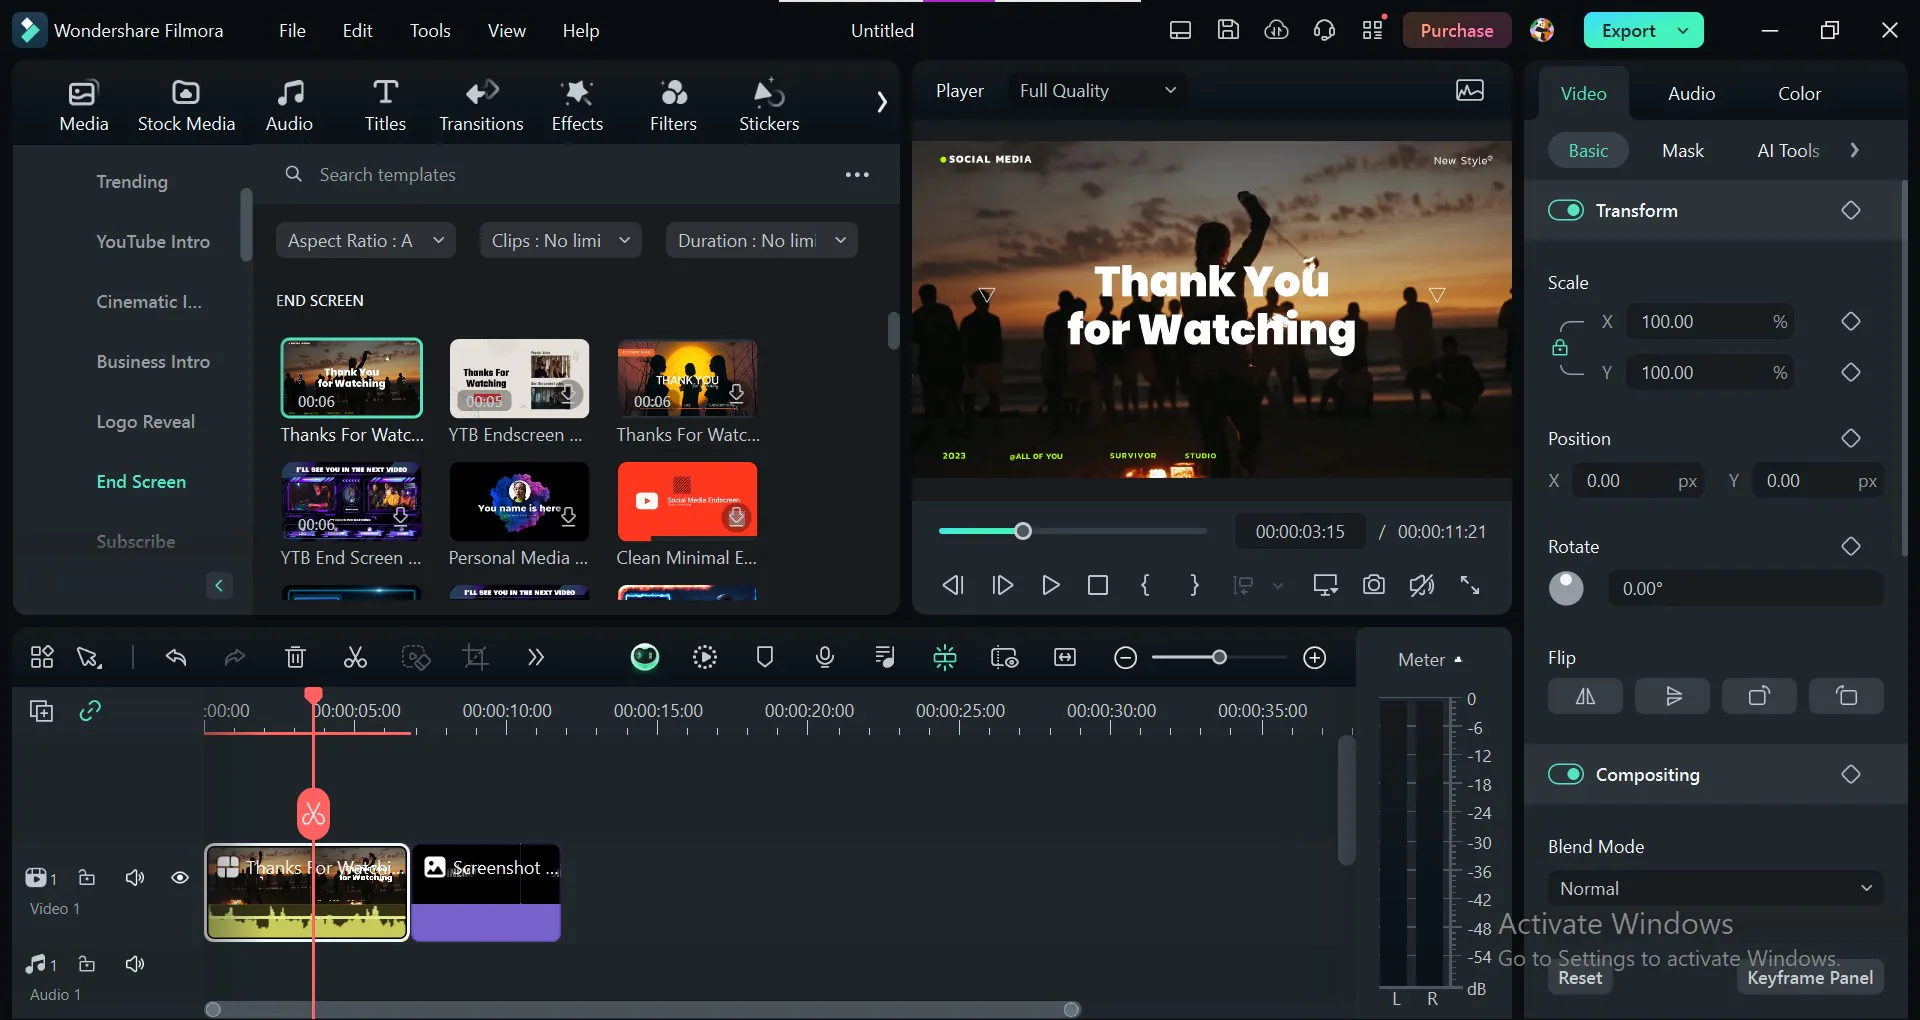This screenshot has width=1920, height=1020.
Task: Open the Titles panel
Action: [385, 106]
